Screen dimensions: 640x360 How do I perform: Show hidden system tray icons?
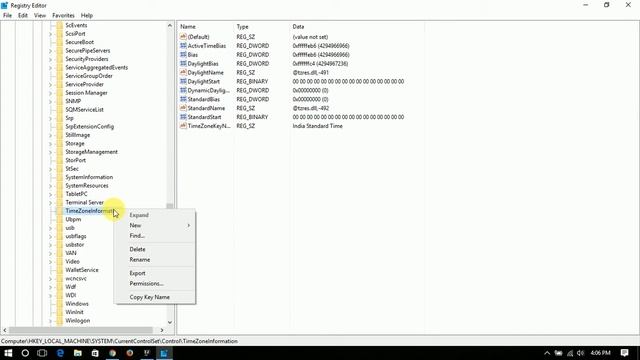[x=547, y=353]
